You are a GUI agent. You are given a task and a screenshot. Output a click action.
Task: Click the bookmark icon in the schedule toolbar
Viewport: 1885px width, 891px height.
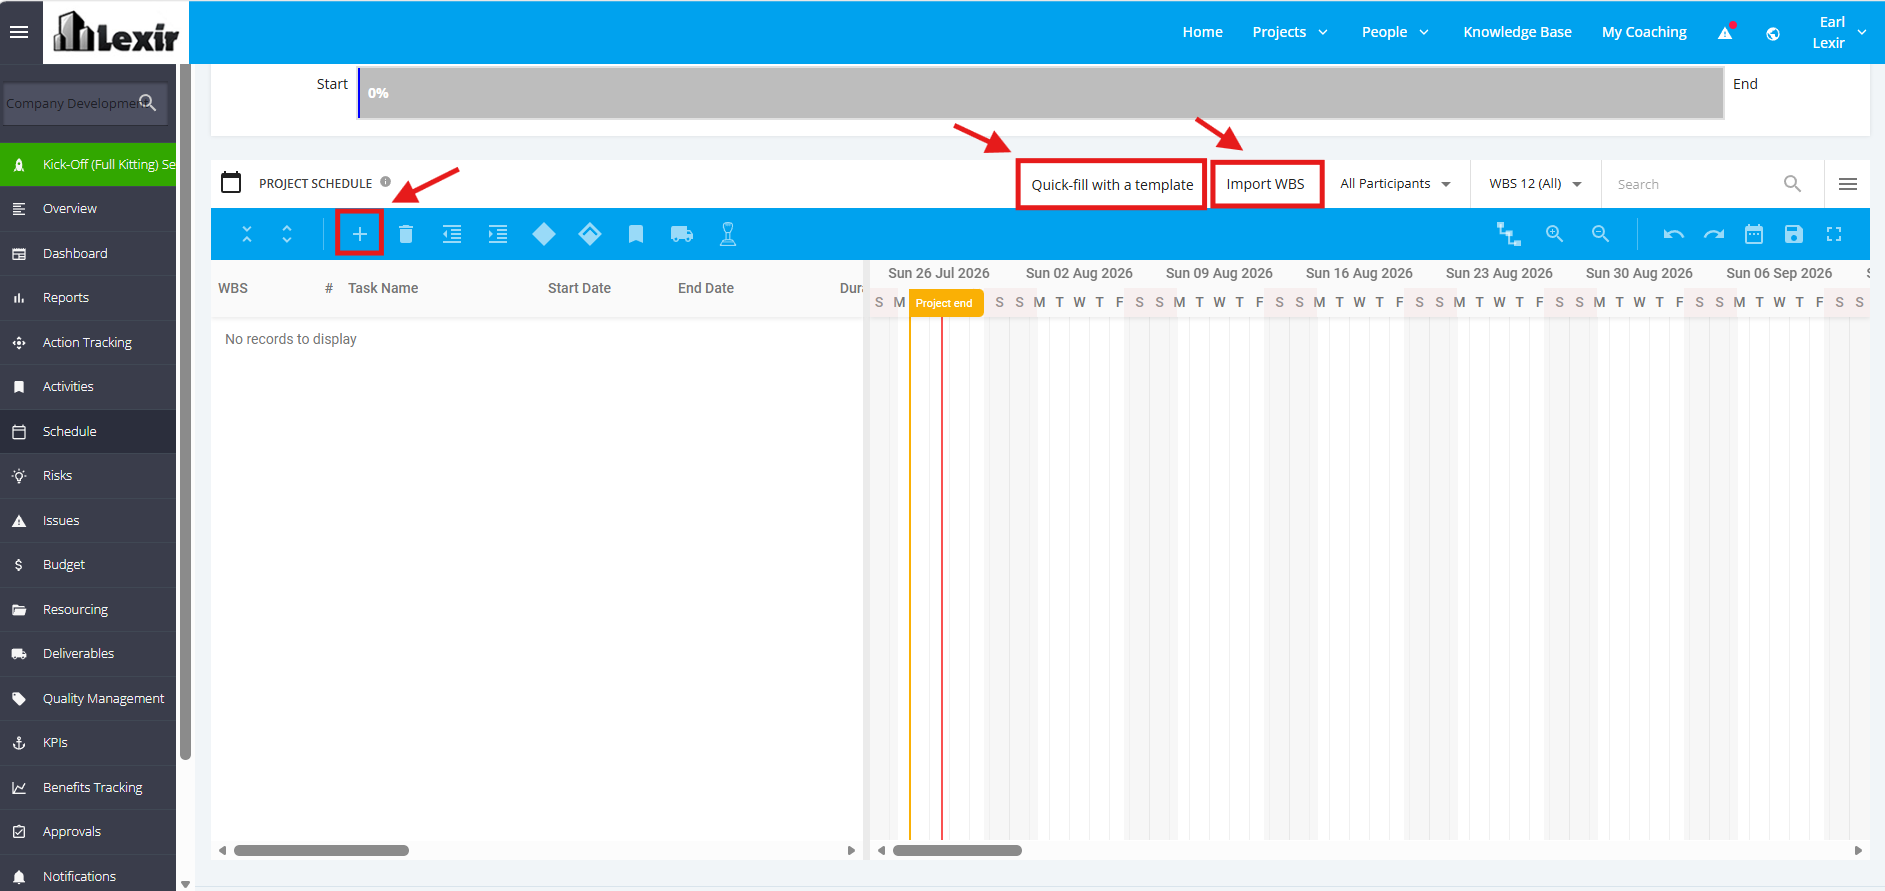click(x=636, y=234)
